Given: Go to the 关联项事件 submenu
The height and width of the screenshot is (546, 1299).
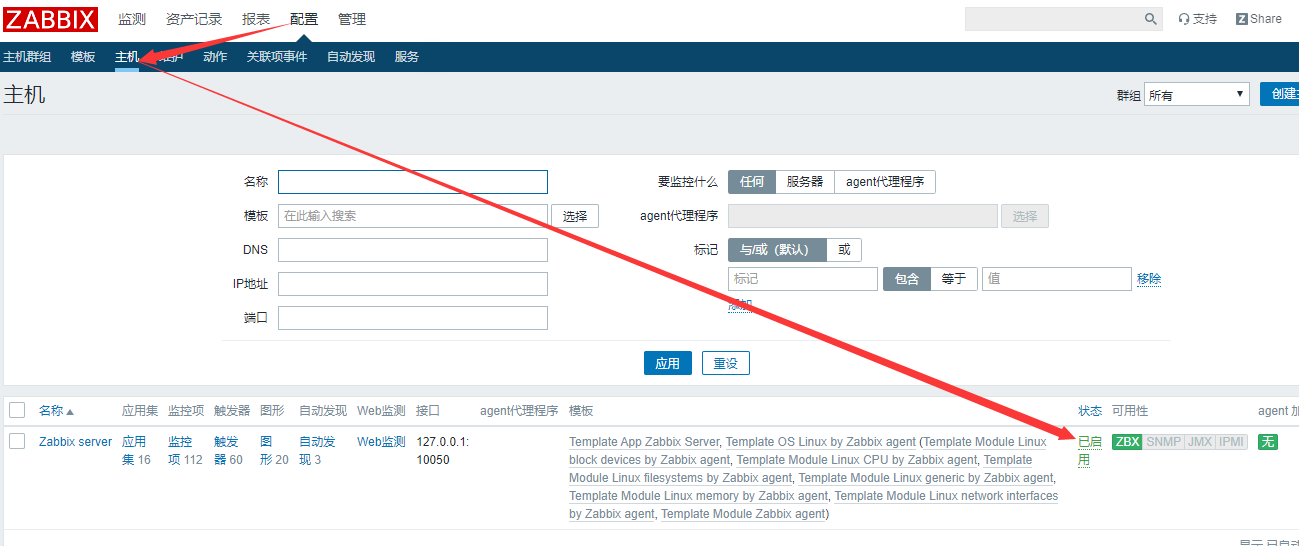Looking at the screenshot, I should [x=277, y=57].
